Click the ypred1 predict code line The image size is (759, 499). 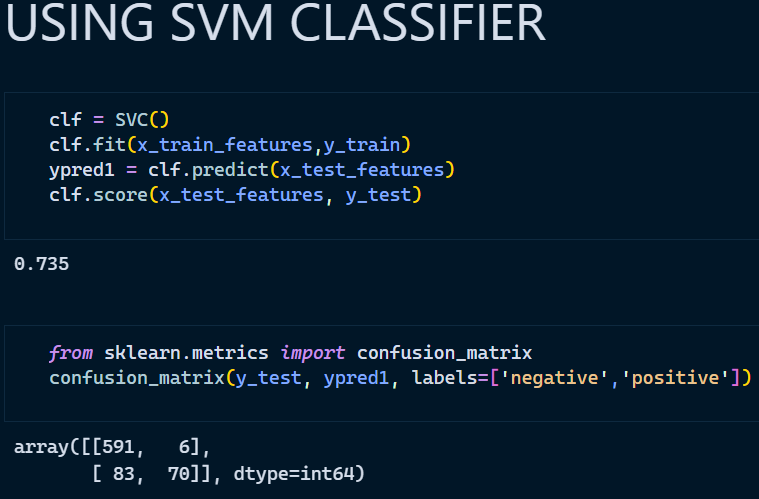252,170
